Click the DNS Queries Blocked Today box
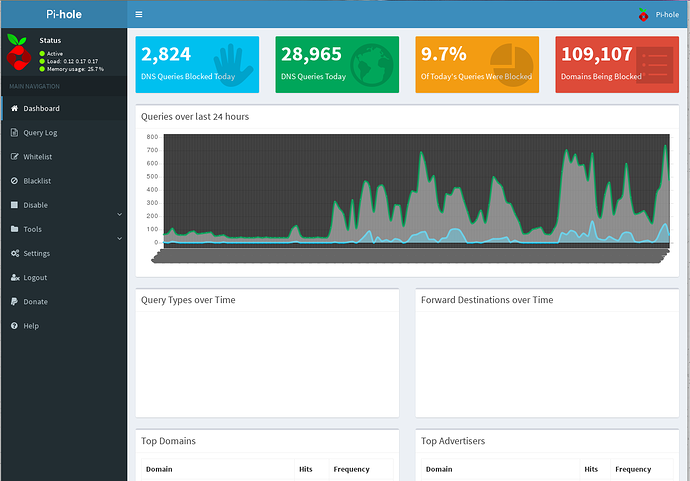The width and height of the screenshot is (690, 481). click(197, 65)
